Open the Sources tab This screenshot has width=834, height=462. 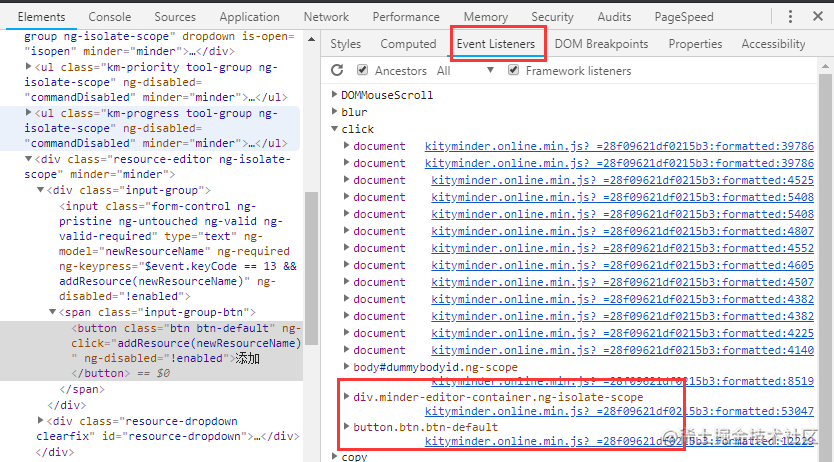pos(175,17)
